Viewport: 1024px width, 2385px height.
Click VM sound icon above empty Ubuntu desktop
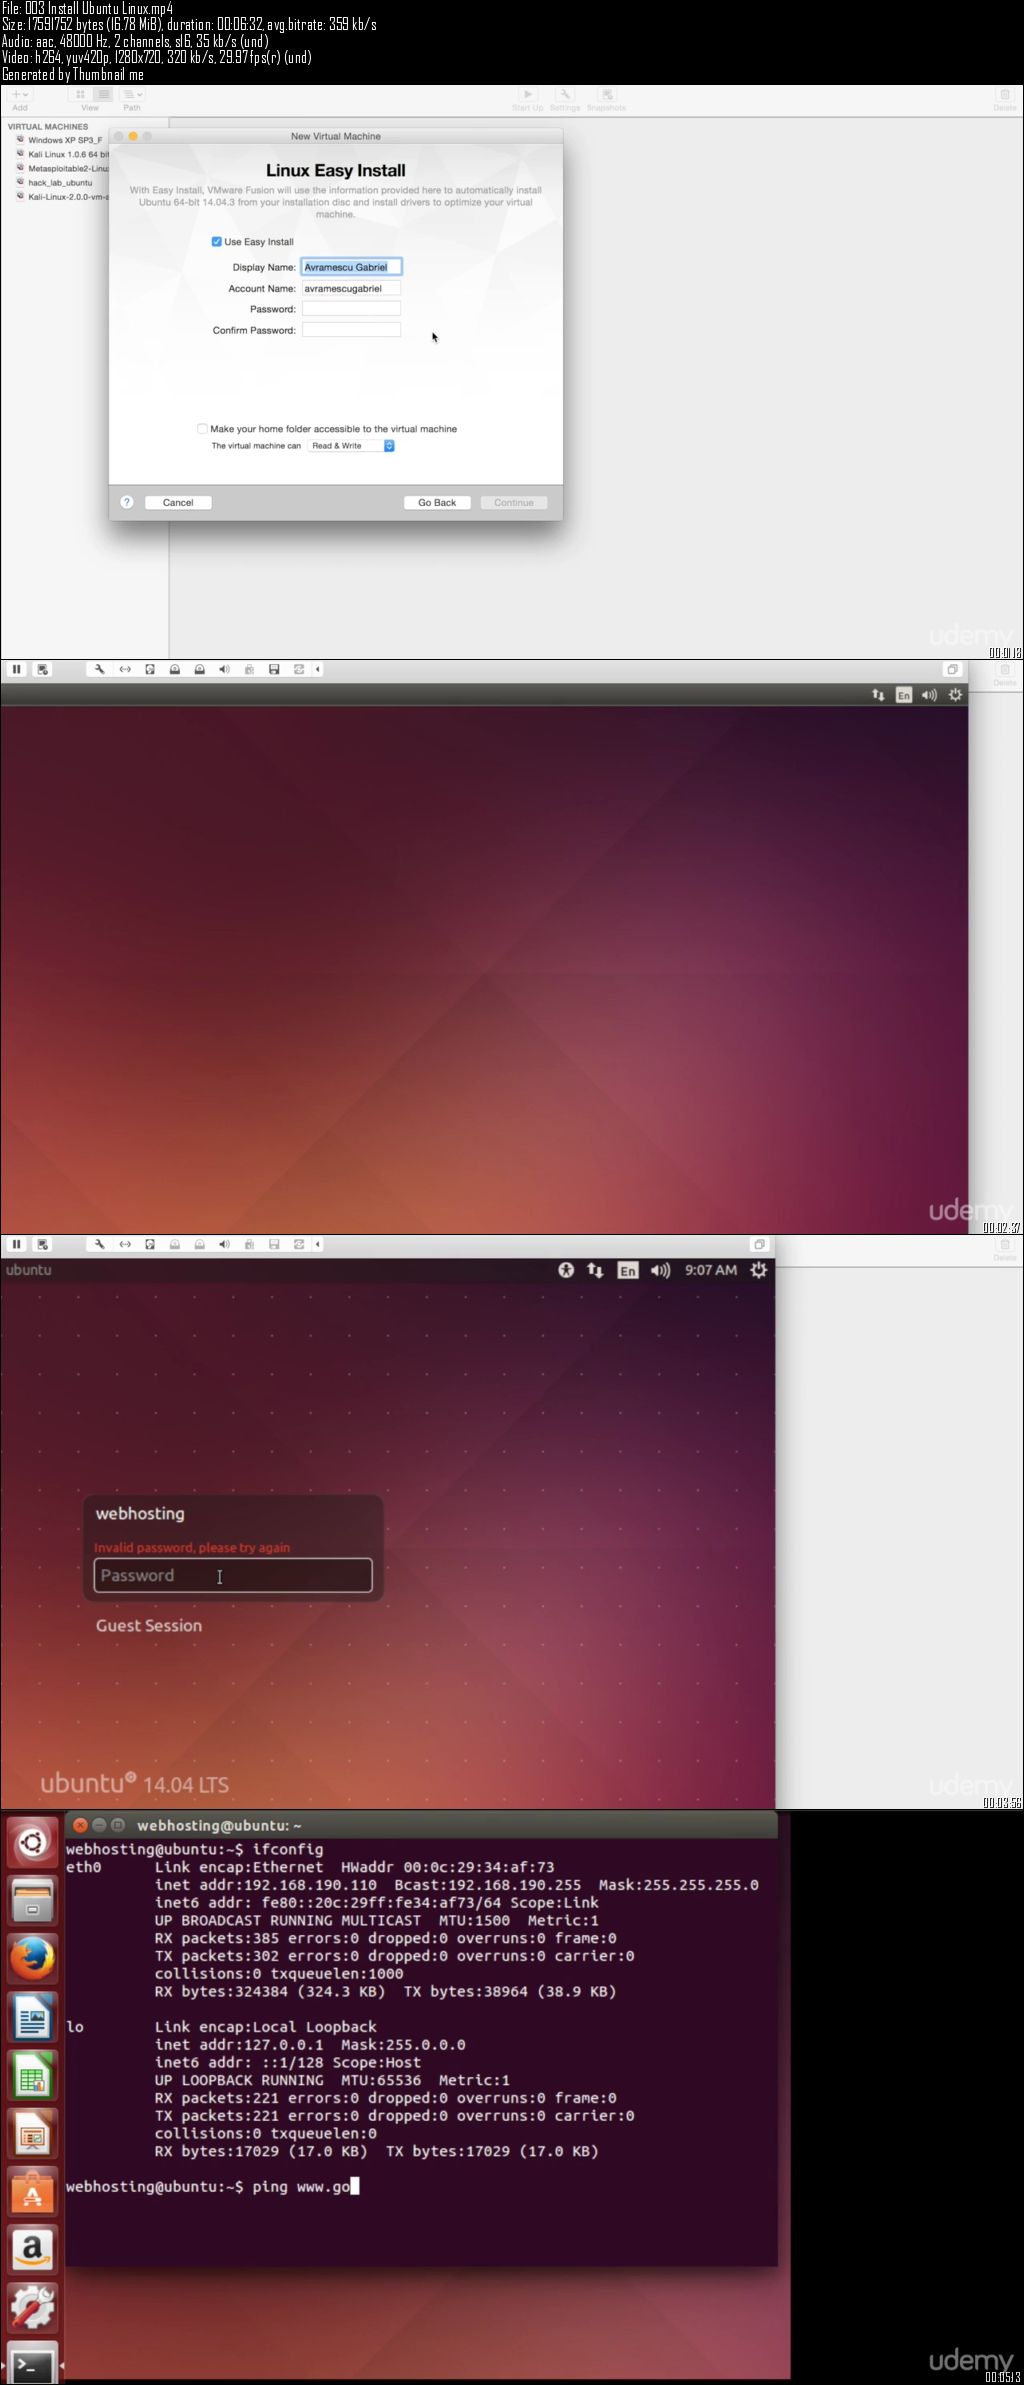pyautogui.click(x=224, y=670)
